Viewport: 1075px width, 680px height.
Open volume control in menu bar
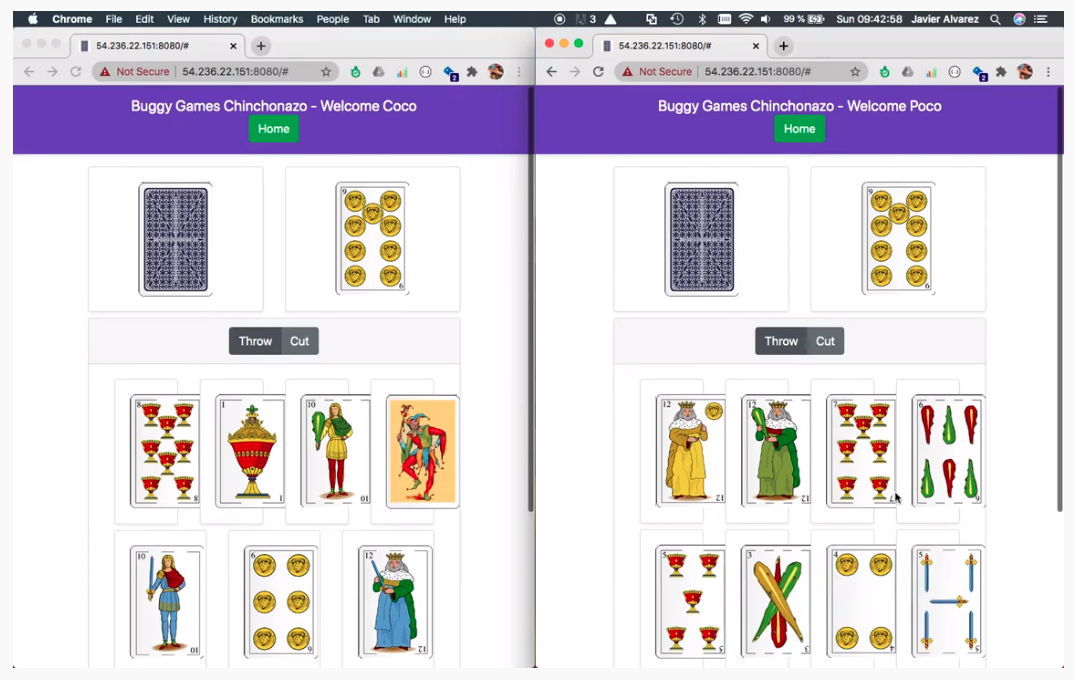point(766,19)
